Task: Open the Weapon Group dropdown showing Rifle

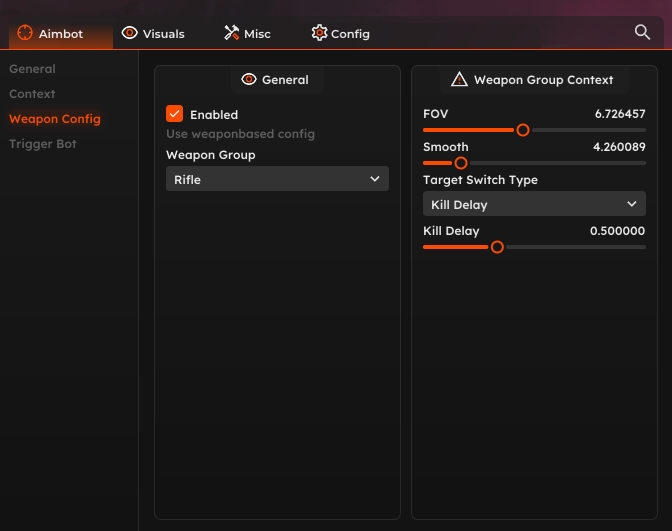Action: point(277,179)
